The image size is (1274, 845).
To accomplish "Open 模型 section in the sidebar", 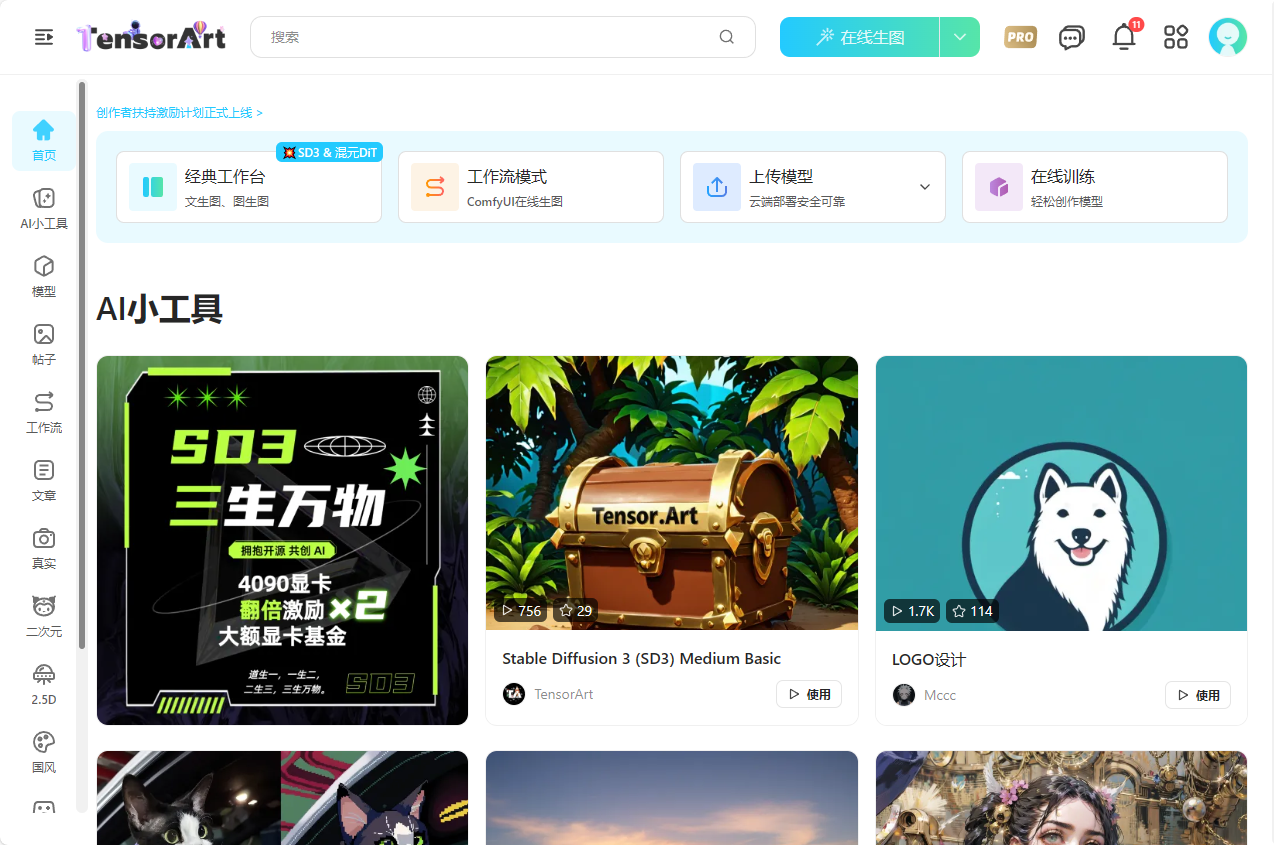I will (44, 276).
